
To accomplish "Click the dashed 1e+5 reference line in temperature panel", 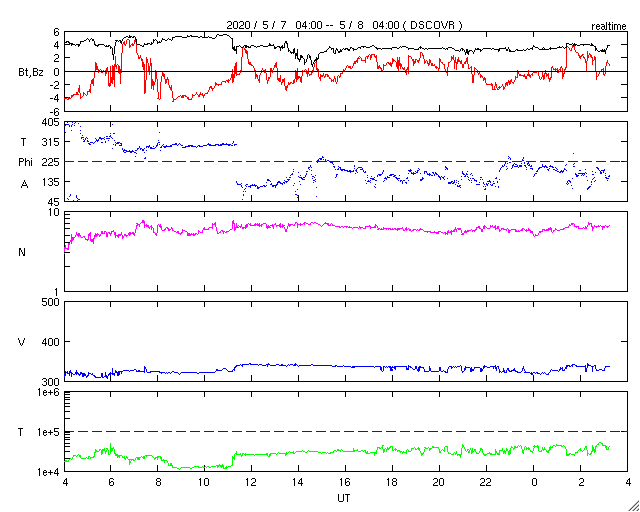I will (346, 432).
